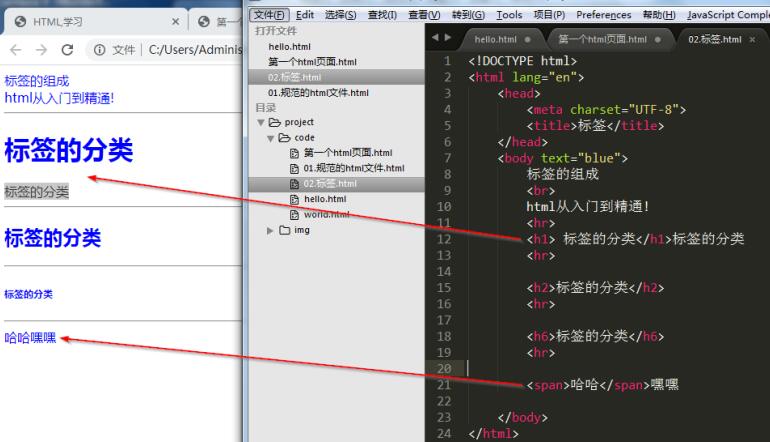Click the span 哈哈 code line

point(603,385)
